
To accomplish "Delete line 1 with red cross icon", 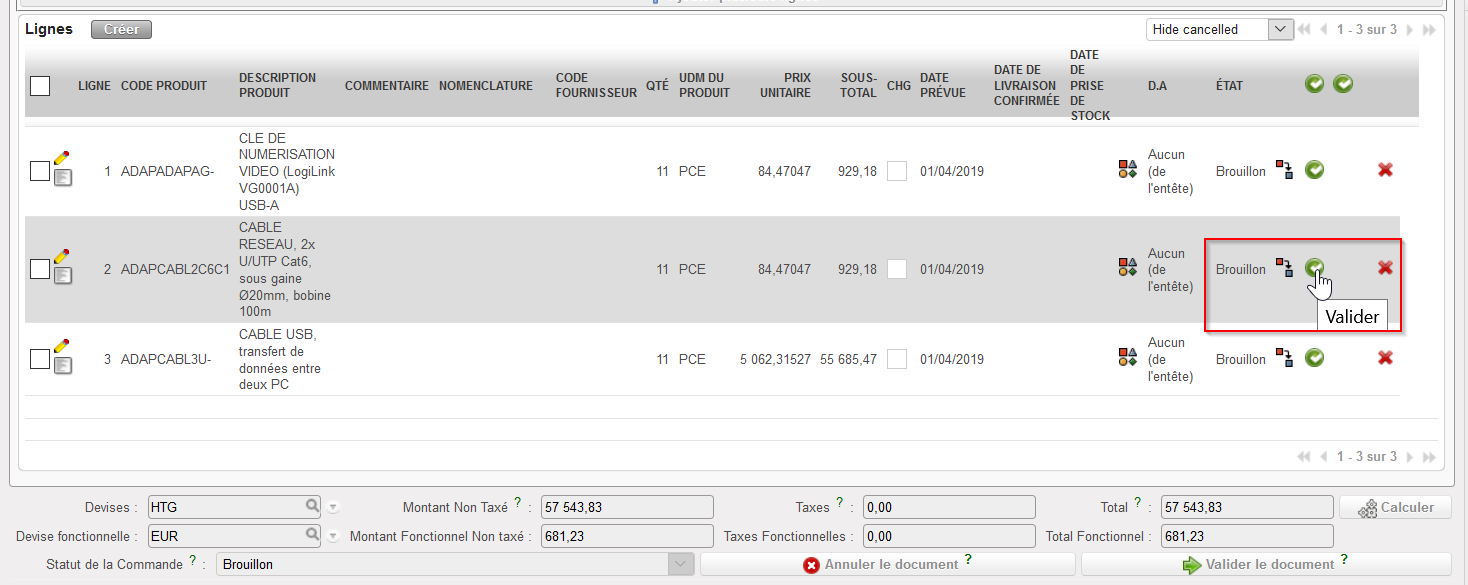I will pyautogui.click(x=1385, y=170).
